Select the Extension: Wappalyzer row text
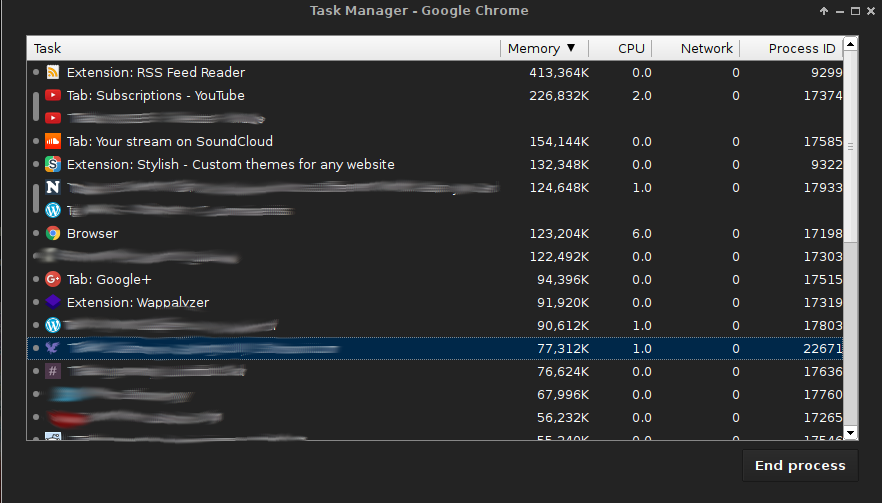This screenshot has width=882, height=503. [x=138, y=303]
